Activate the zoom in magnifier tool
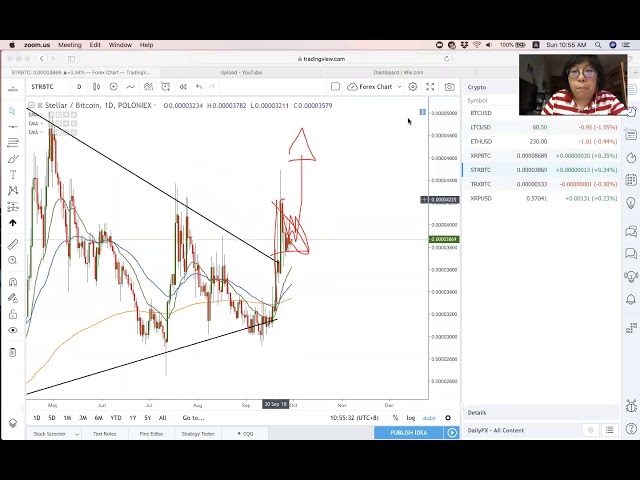This screenshot has width=640, height=480. pos(13,260)
